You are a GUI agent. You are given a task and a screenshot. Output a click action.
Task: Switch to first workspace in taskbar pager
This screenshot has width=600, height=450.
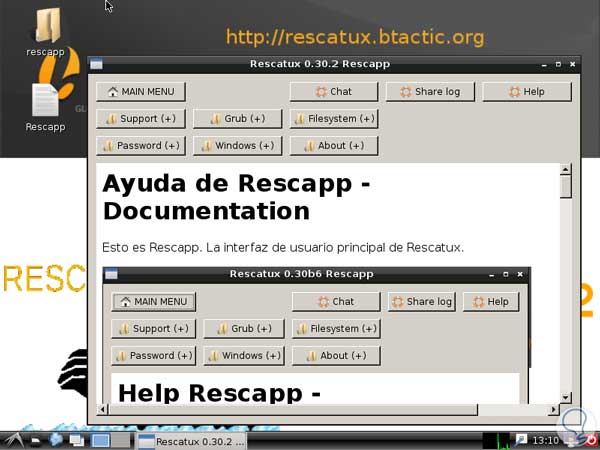click(x=100, y=441)
